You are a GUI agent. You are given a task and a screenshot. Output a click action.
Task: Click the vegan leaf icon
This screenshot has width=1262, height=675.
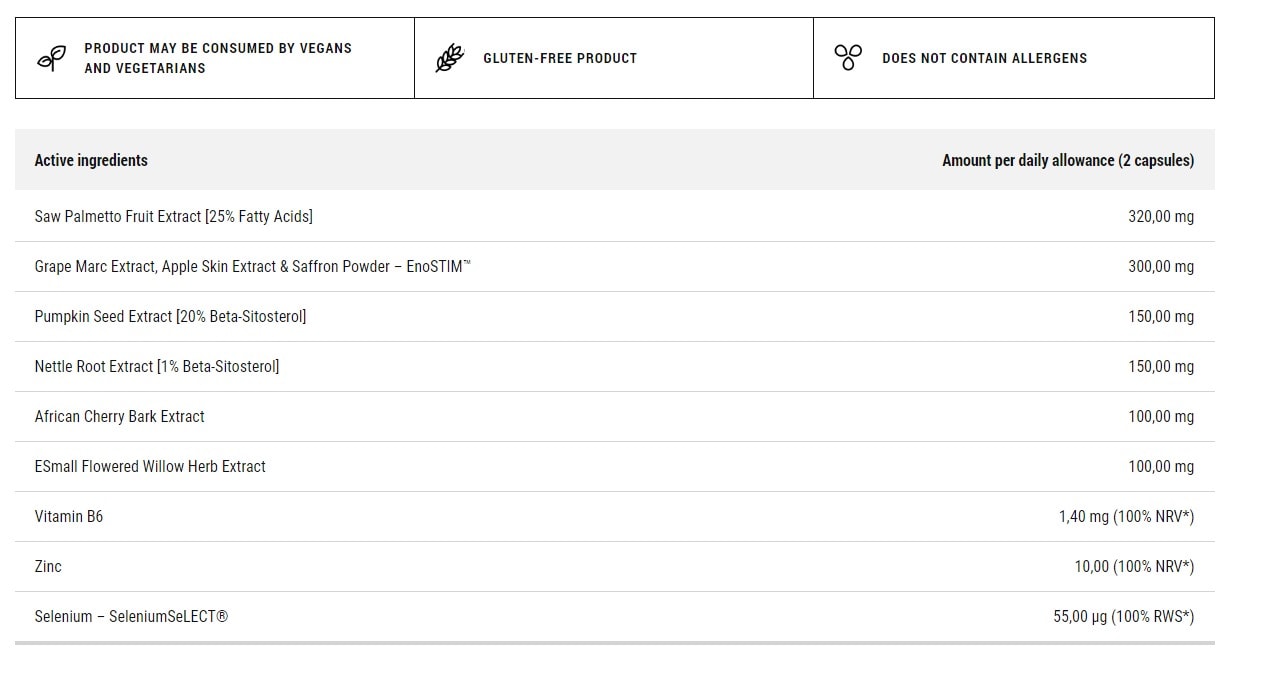(x=51, y=58)
